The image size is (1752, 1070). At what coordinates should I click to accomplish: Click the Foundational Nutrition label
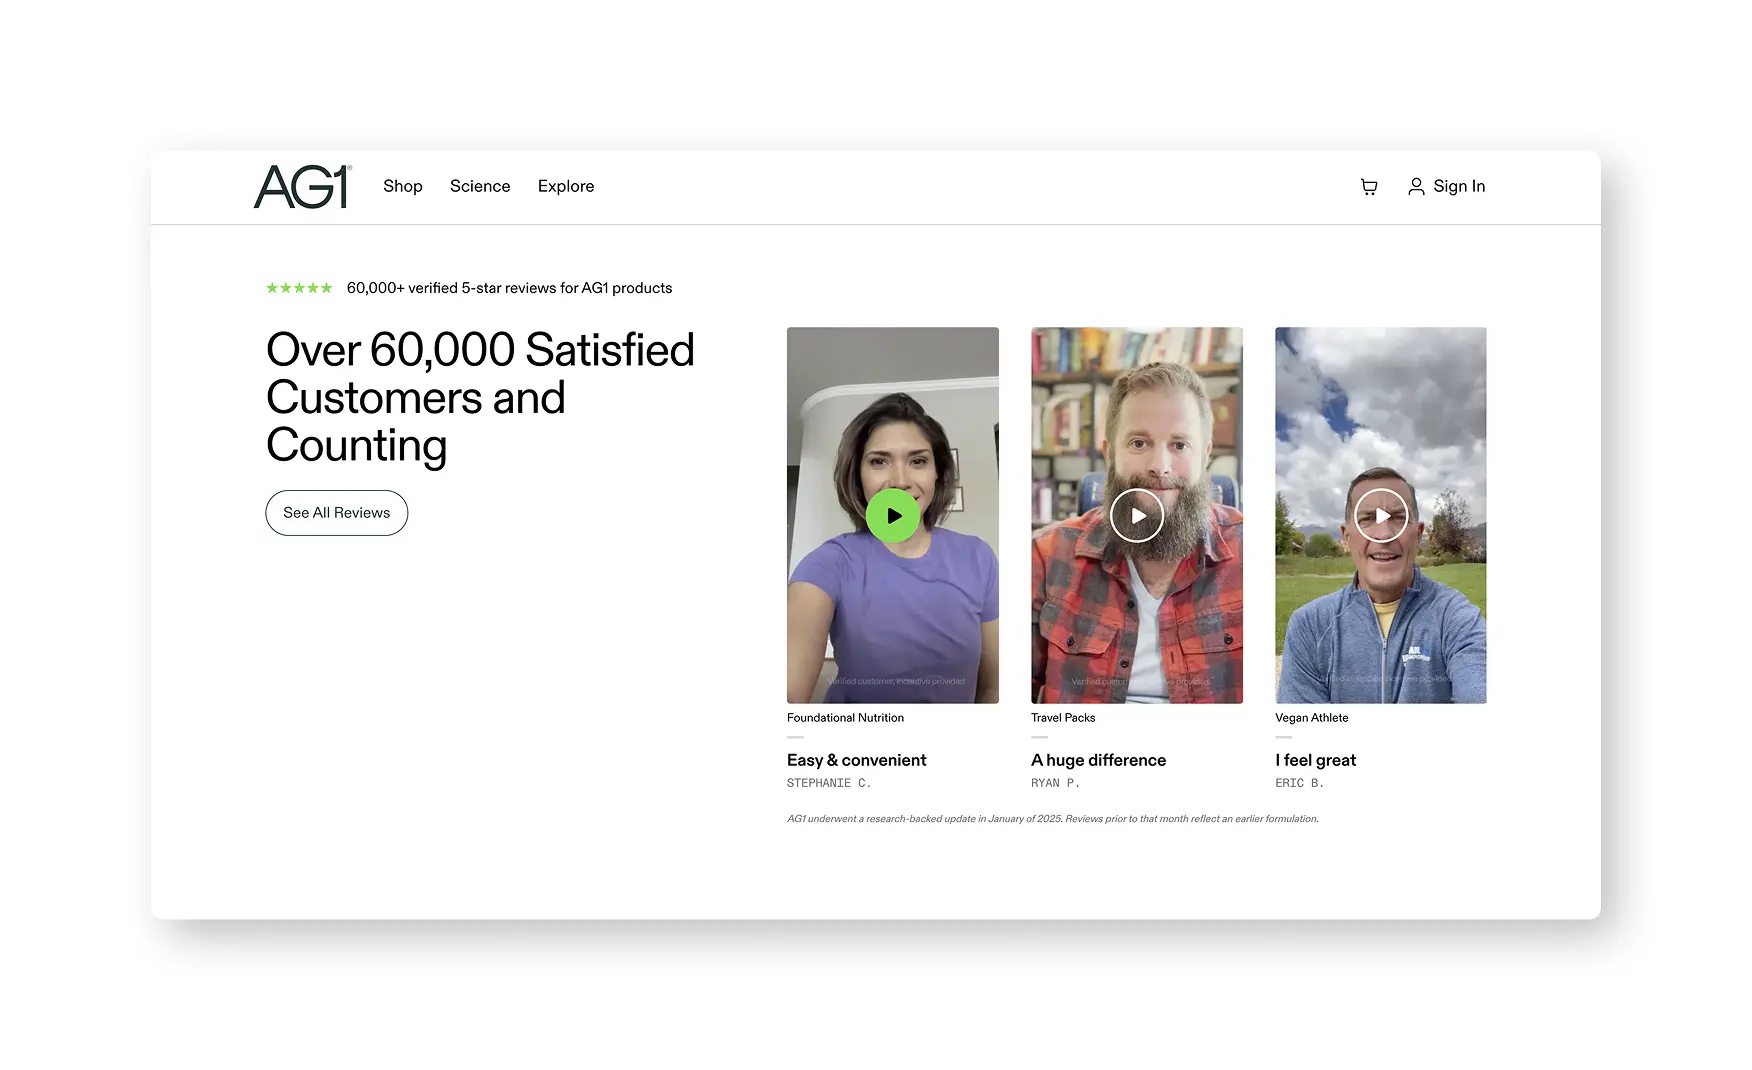coord(846,718)
